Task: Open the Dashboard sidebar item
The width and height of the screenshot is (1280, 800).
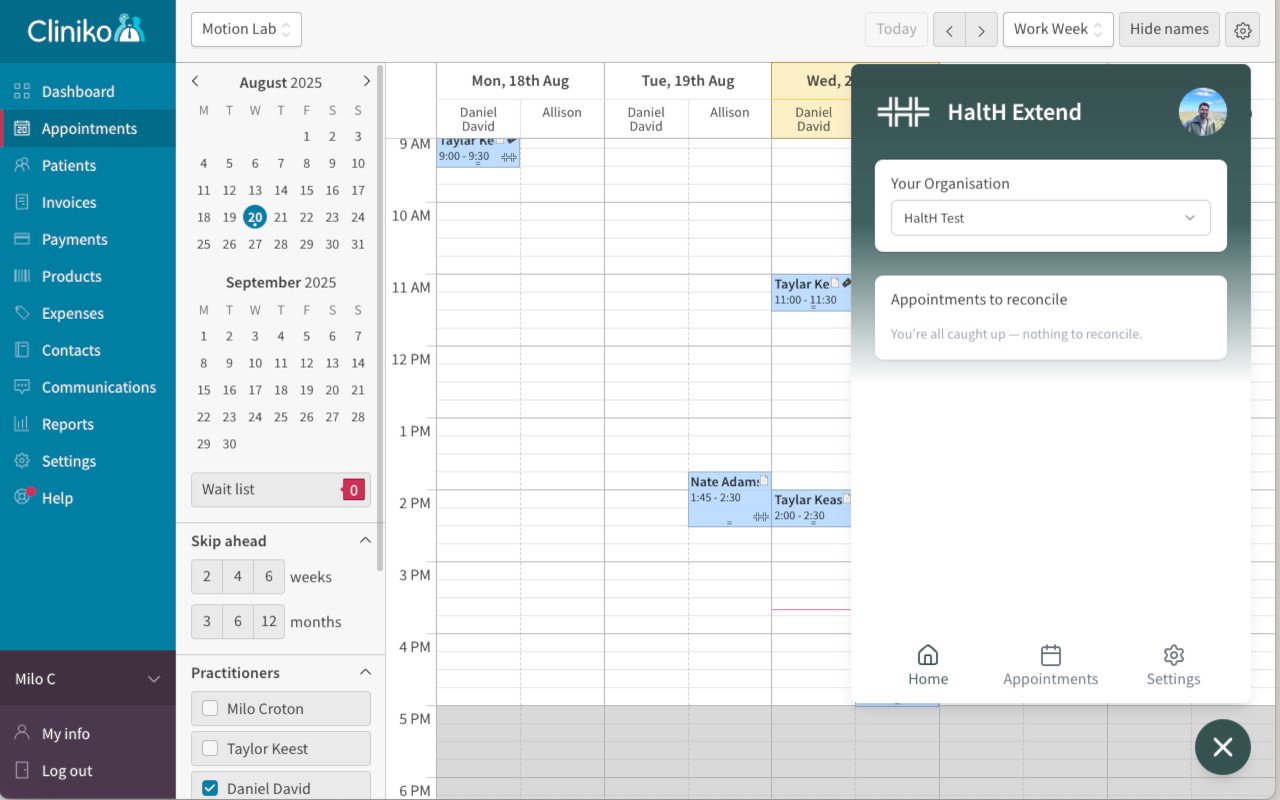Action: click(88, 91)
